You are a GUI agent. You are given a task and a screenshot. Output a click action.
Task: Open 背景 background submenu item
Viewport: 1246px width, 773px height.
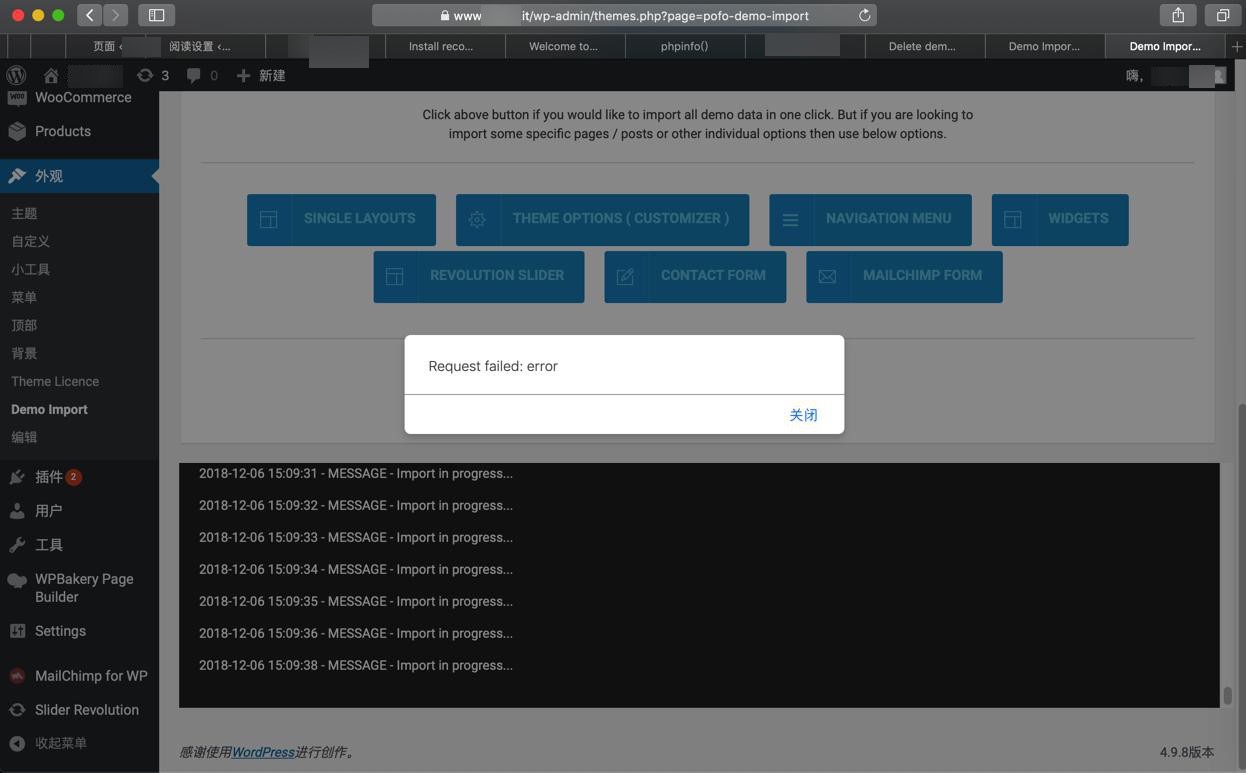pos(24,353)
